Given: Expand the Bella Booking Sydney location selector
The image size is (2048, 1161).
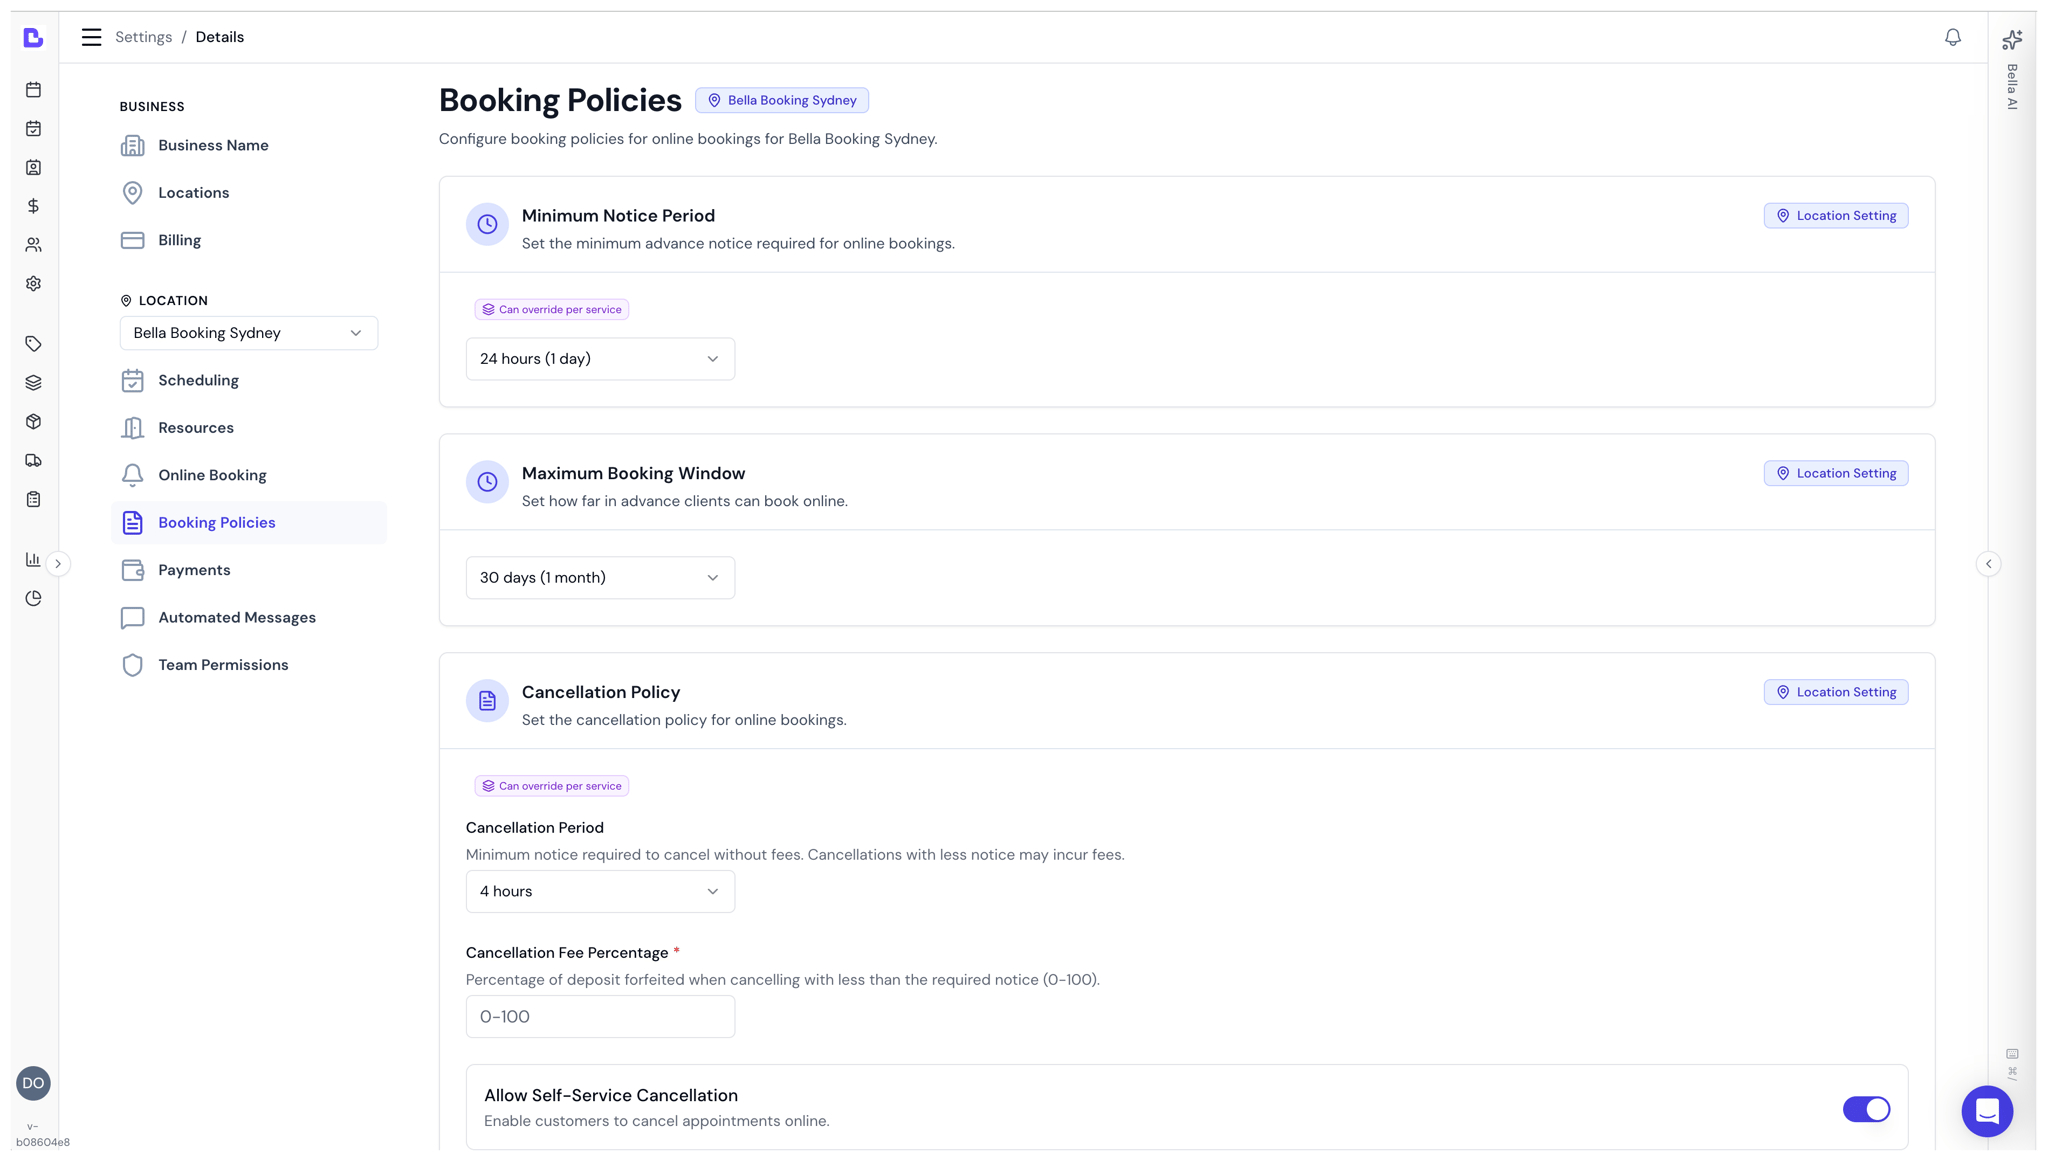Looking at the screenshot, I should click(248, 332).
